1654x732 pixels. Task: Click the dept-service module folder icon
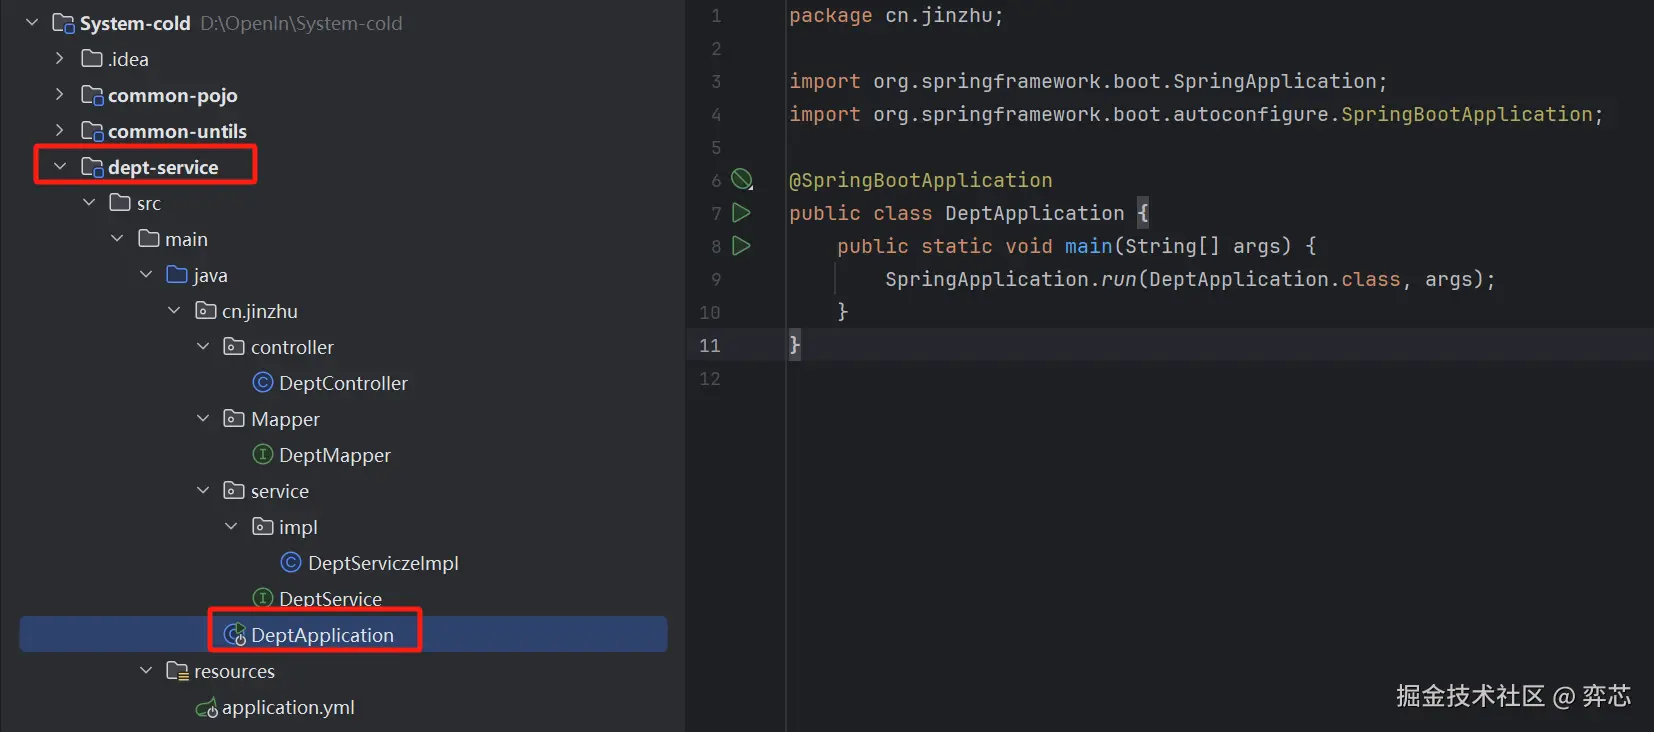click(92, 168)
